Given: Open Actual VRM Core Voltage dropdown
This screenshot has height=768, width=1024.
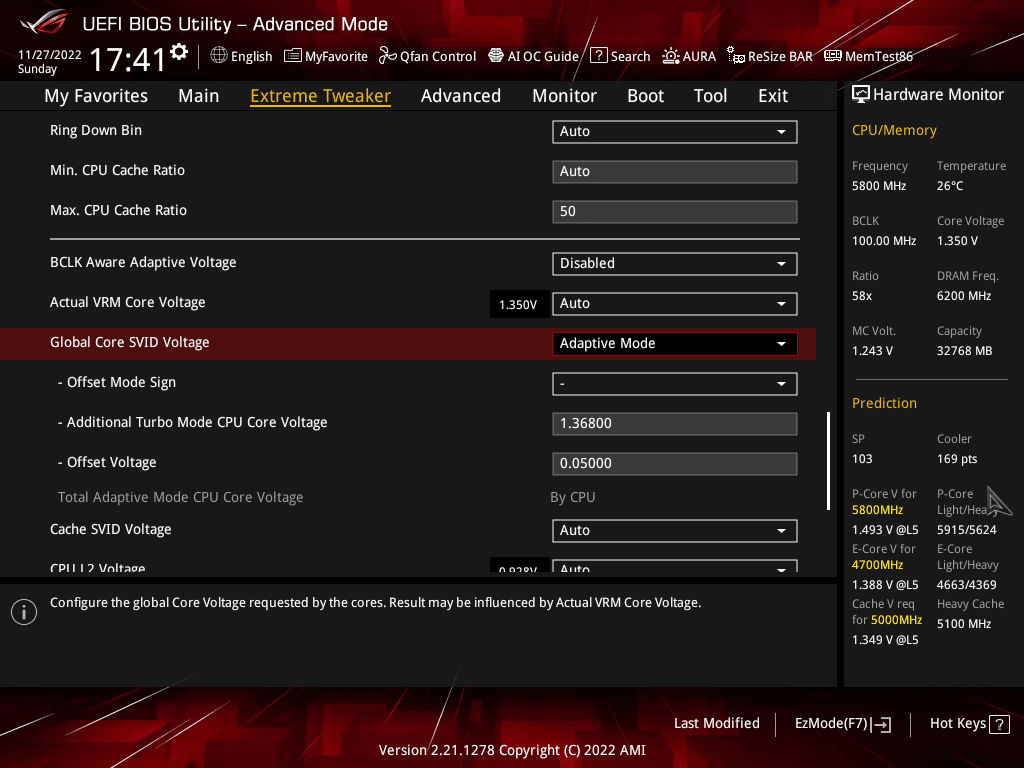Looking at the screenshot, I should pos(675,304).
